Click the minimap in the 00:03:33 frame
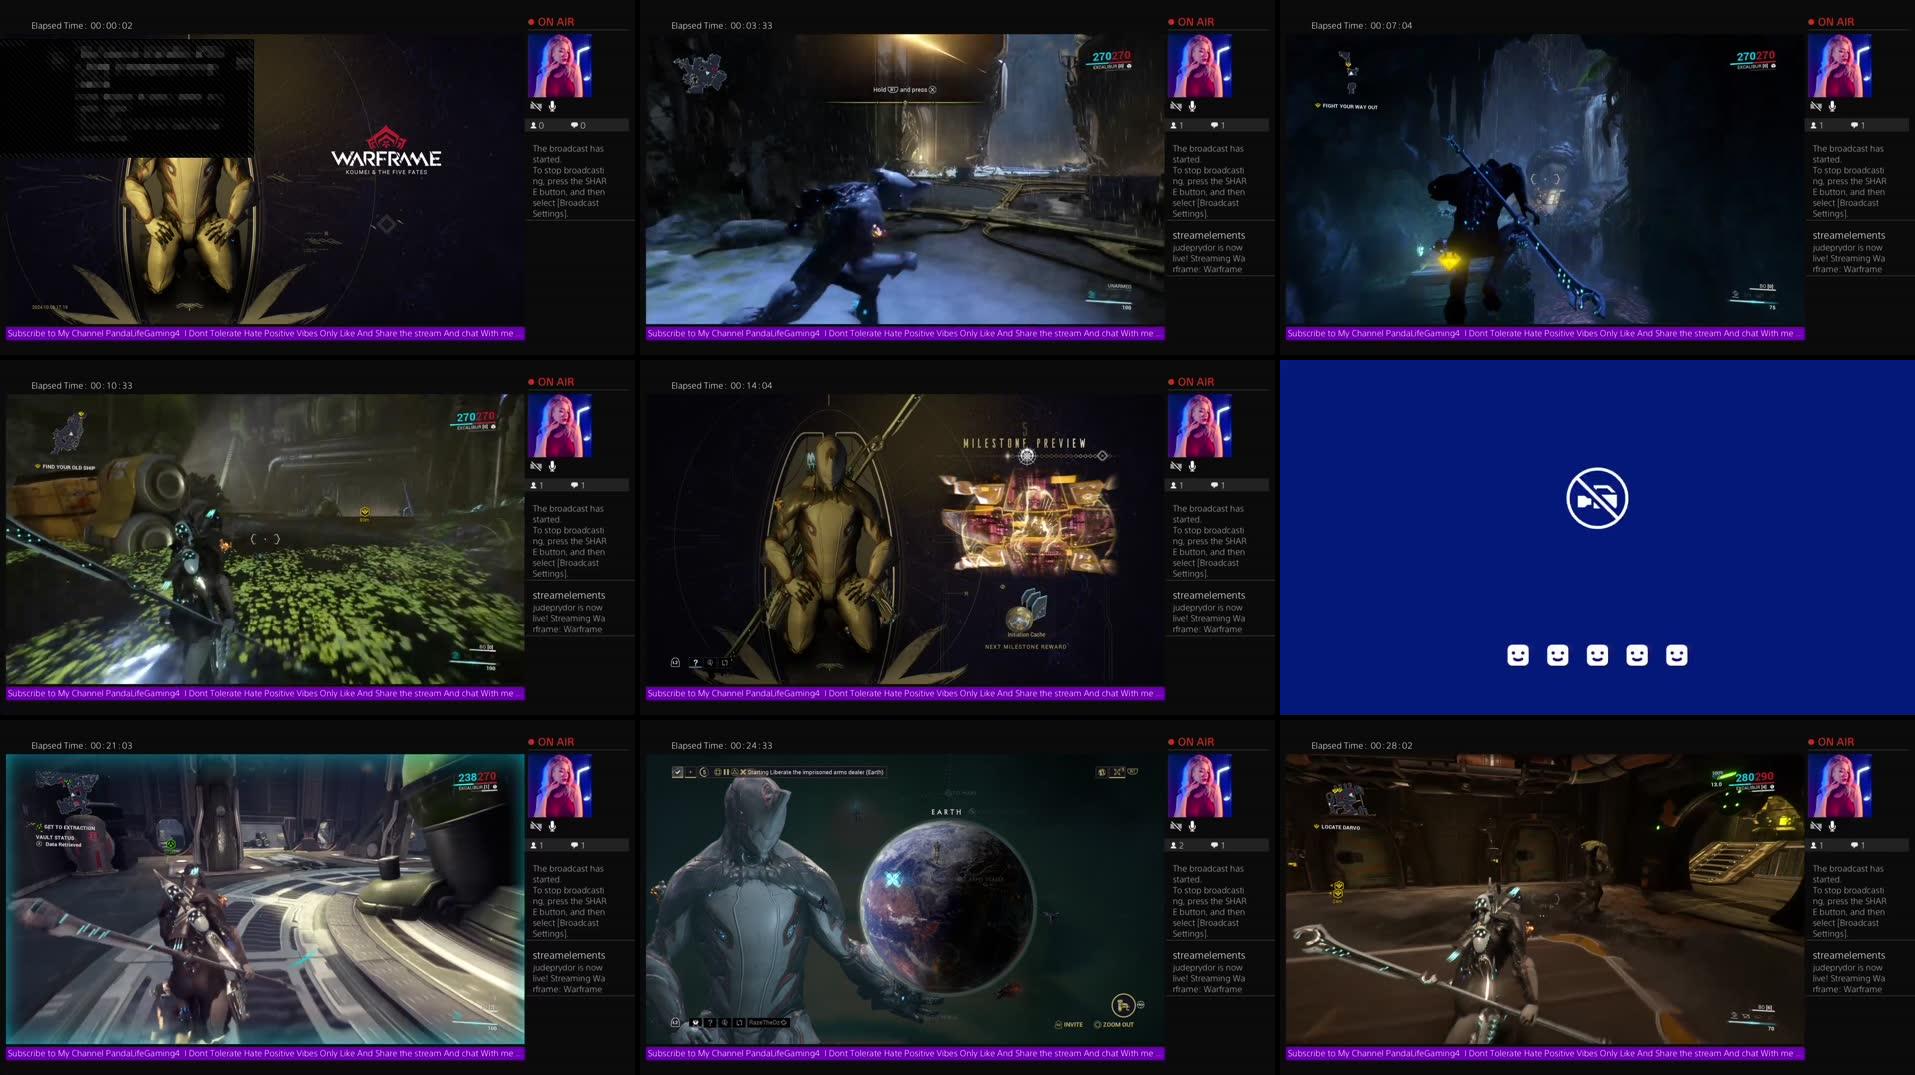The image size is (1915, 1075). 700,73
